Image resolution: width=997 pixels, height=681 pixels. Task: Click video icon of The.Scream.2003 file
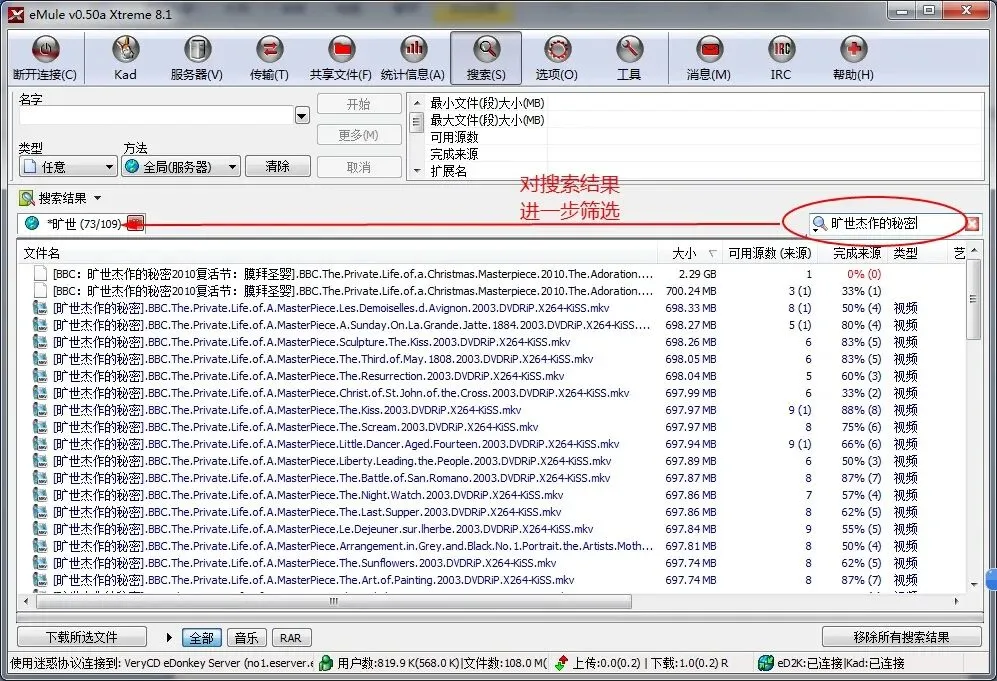point(40,427)
